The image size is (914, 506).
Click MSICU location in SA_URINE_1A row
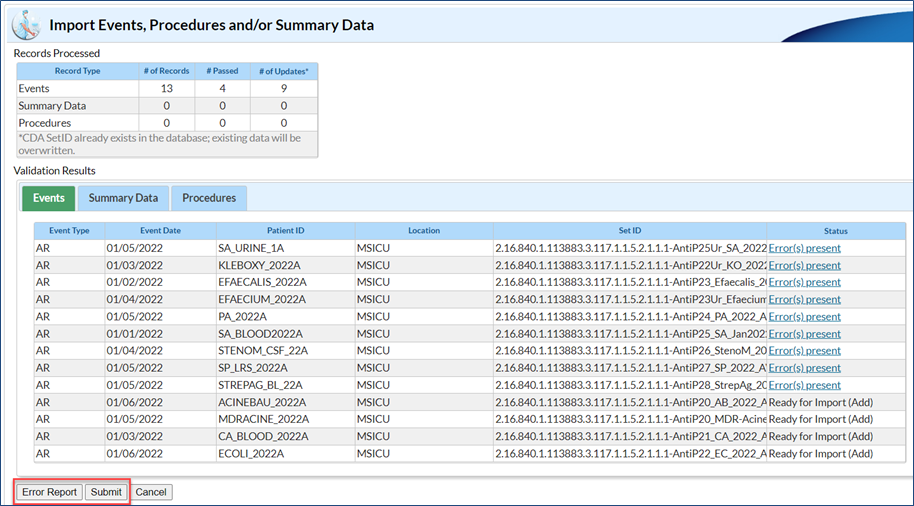[424, 248]
